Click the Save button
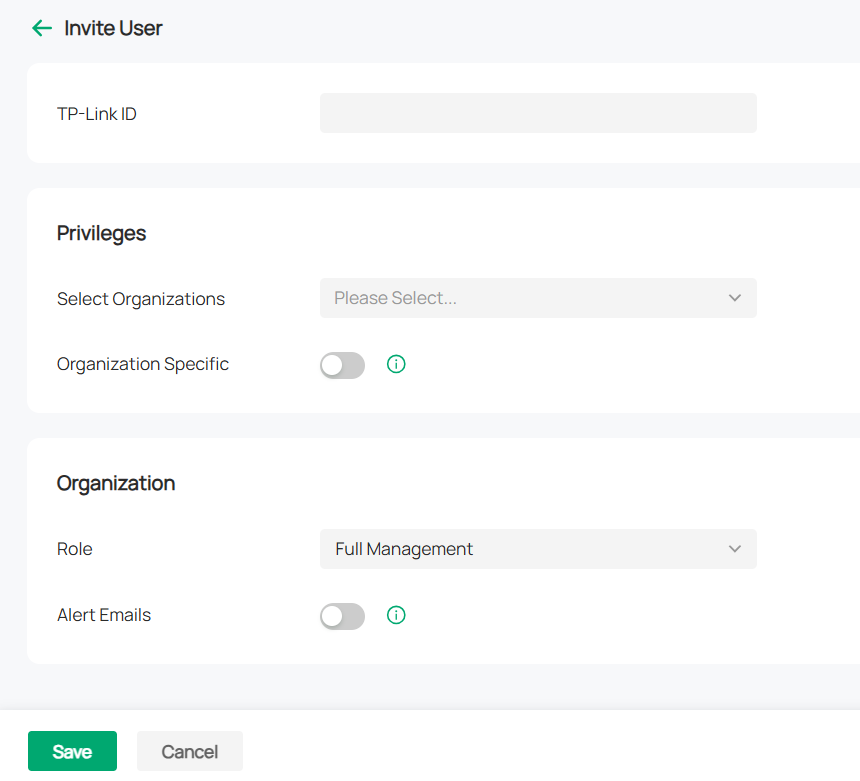 click(x=72, y=751)
